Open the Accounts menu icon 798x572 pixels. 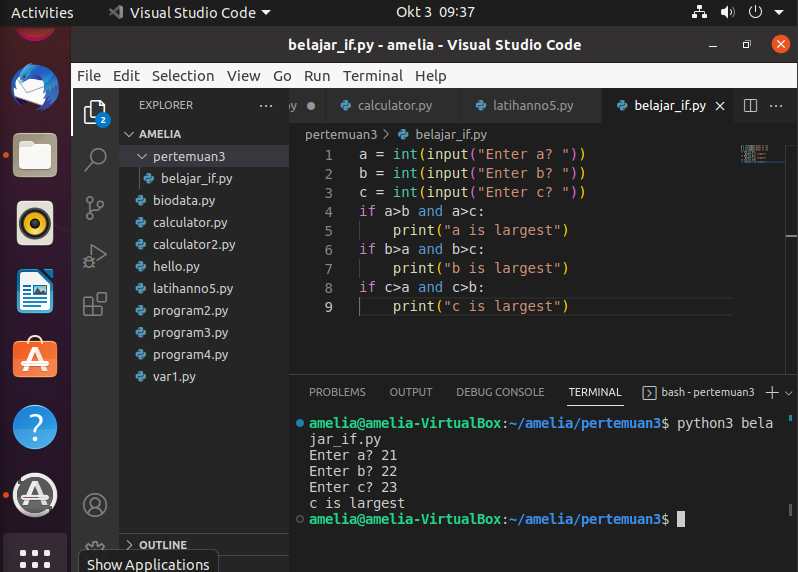(x=95, y=505)
